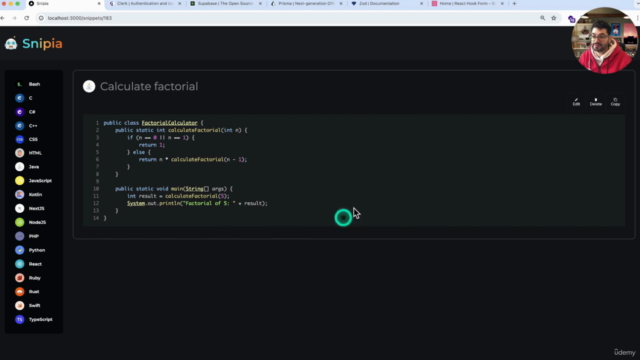Select the CSS language icon

pyautogui.click(x=20, y=139)
